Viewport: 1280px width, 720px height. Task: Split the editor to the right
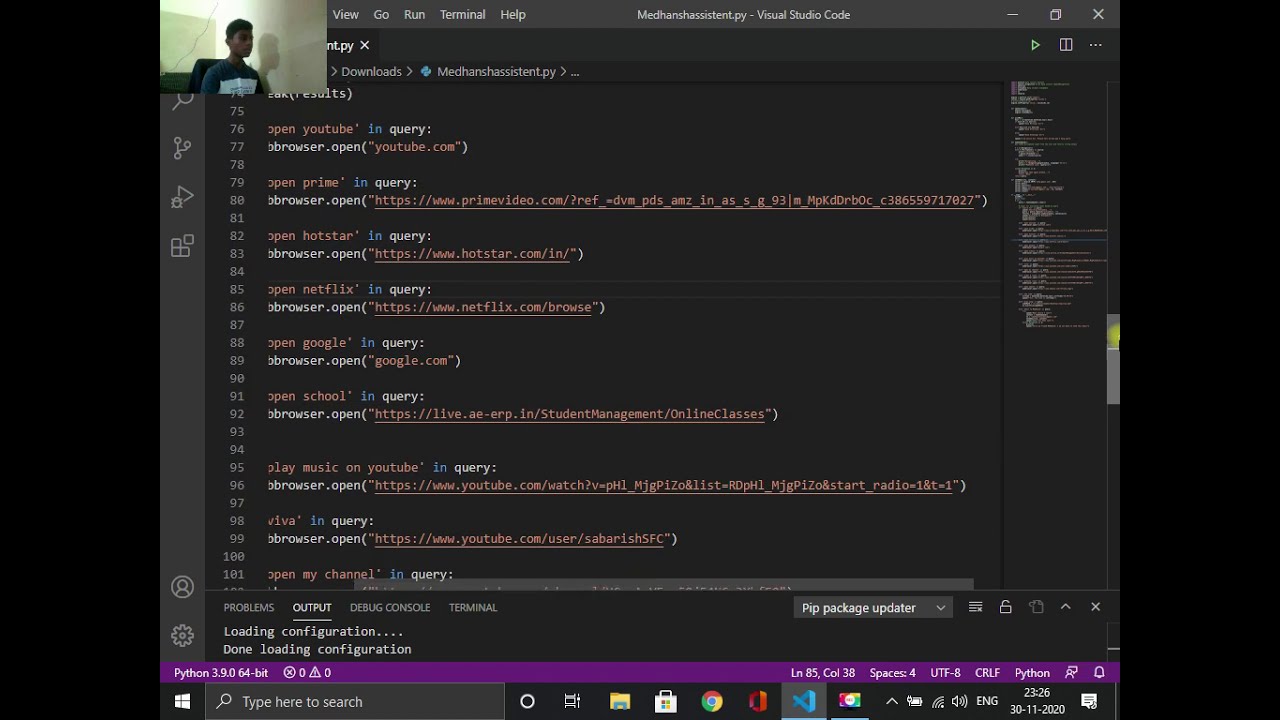pyautogui.click(x=1066, y=45)
